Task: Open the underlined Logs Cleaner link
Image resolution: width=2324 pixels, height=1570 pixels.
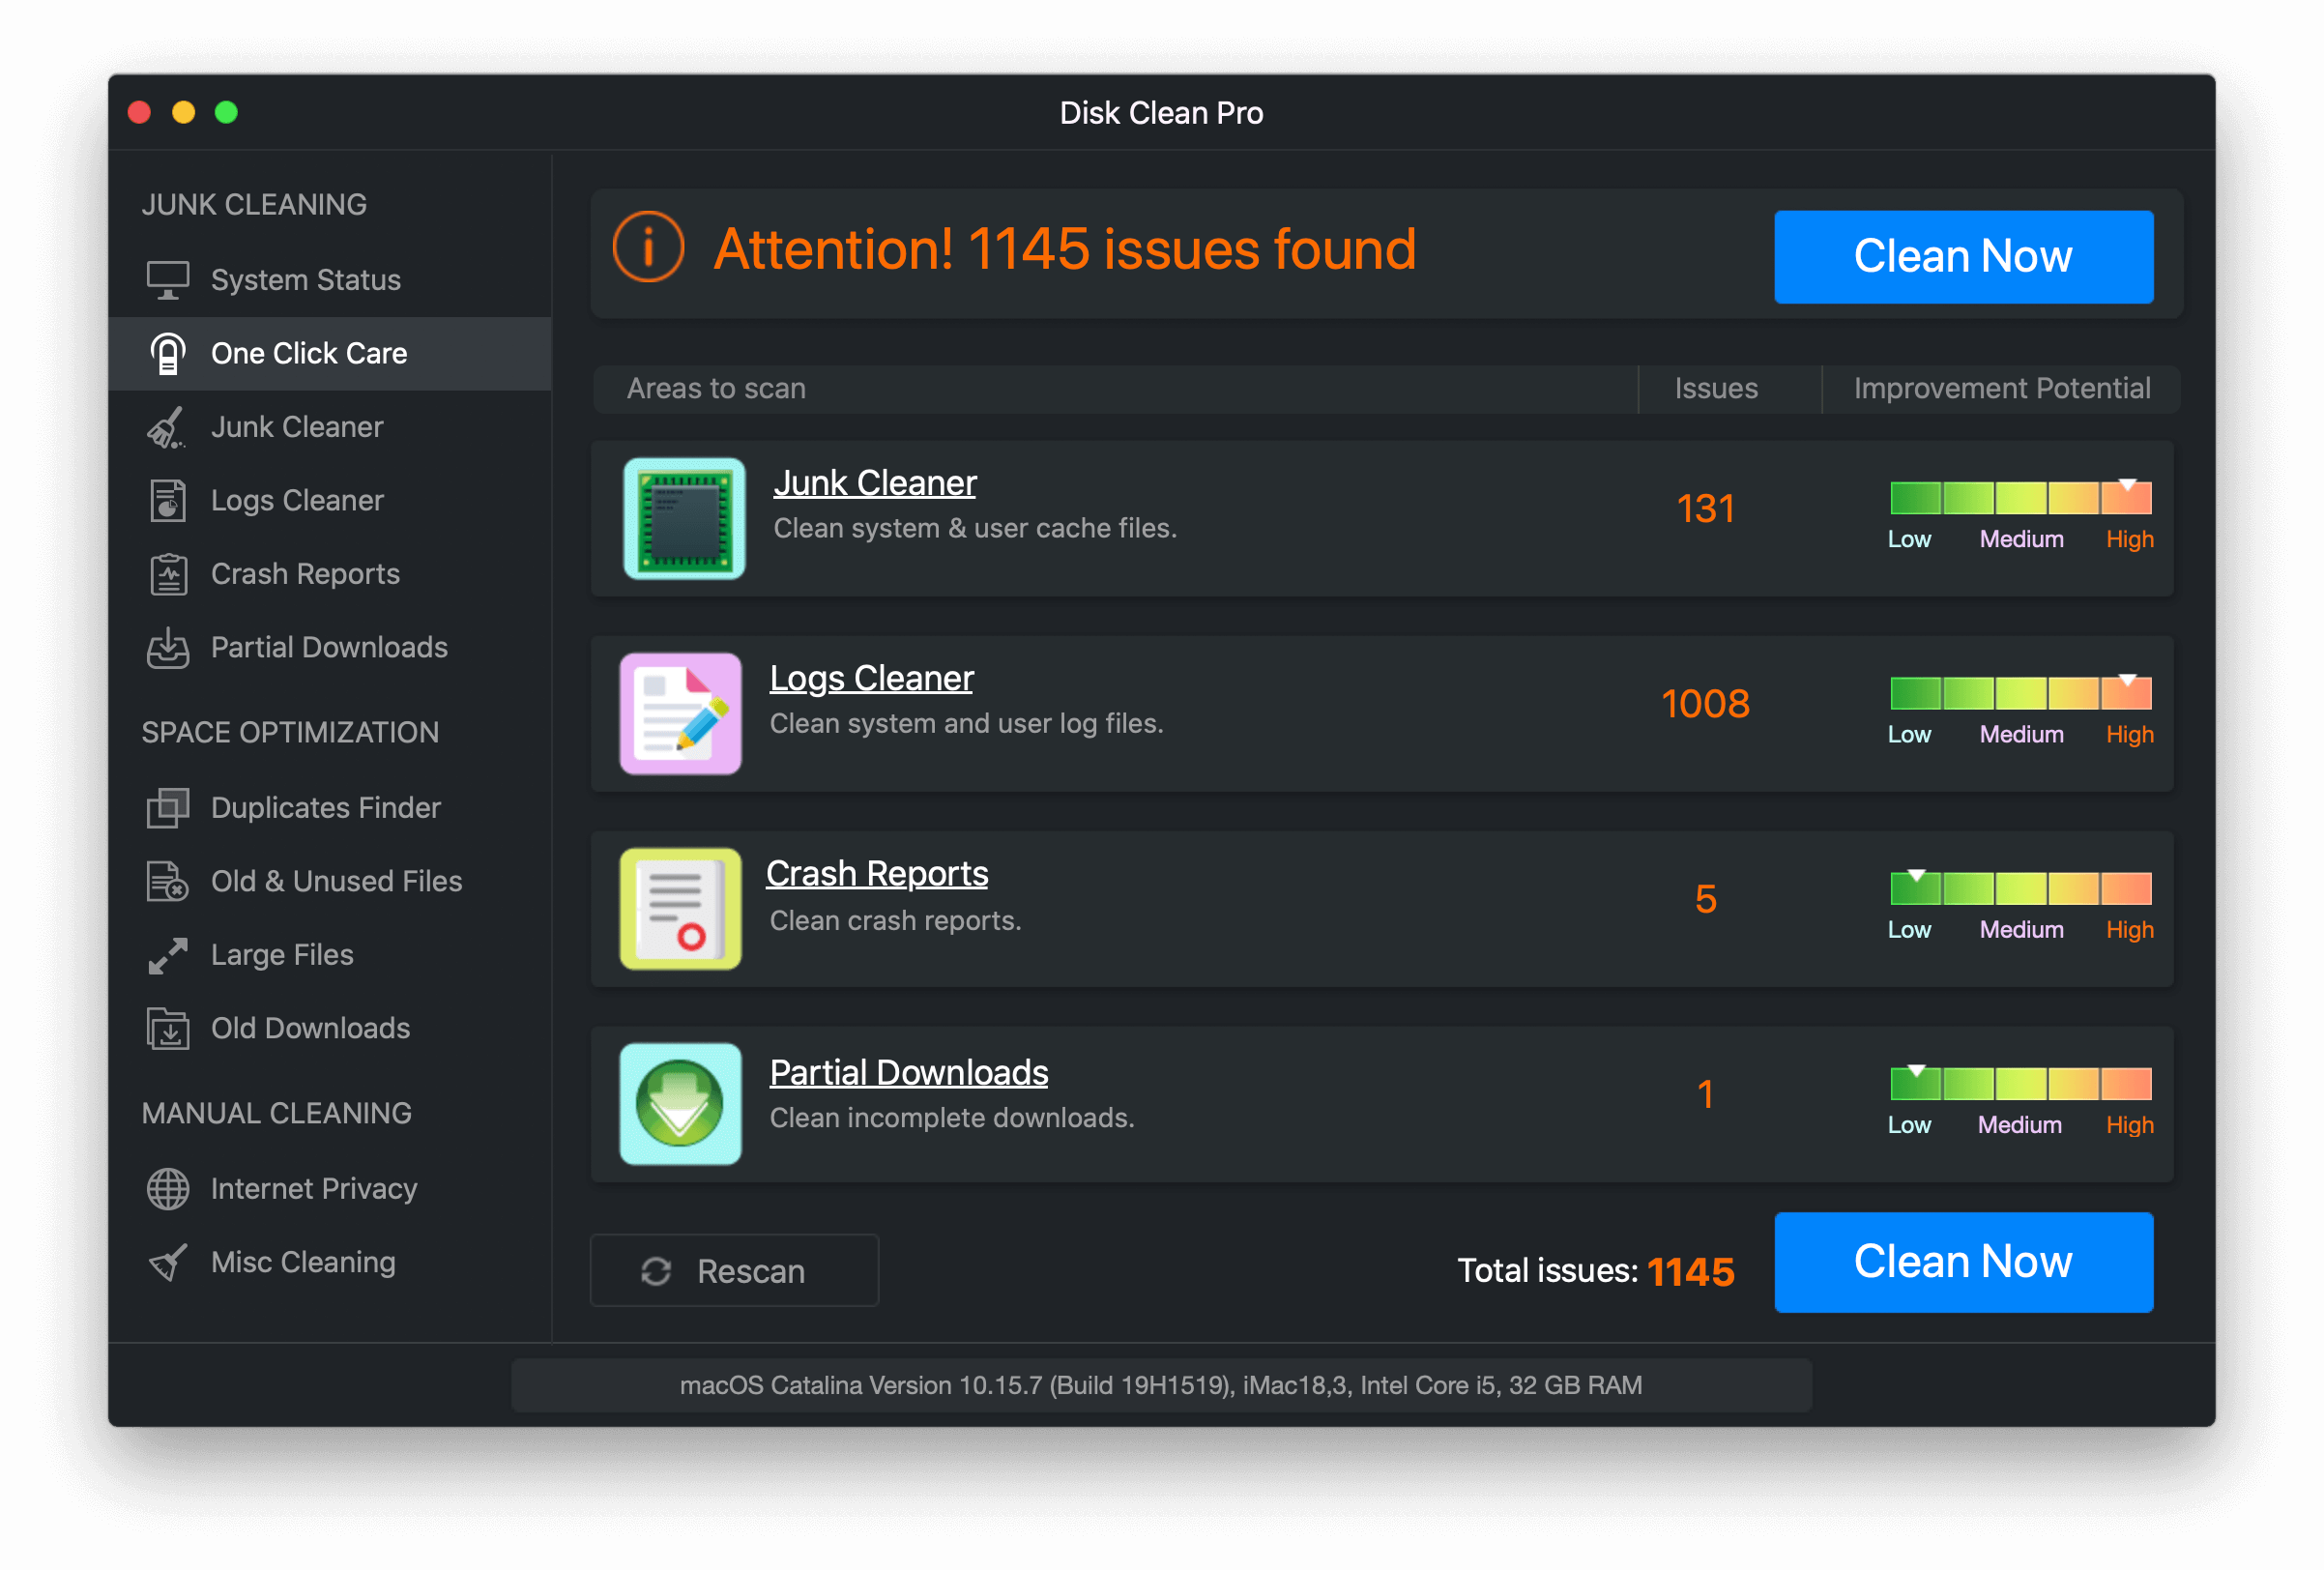Action: point(871,679)
